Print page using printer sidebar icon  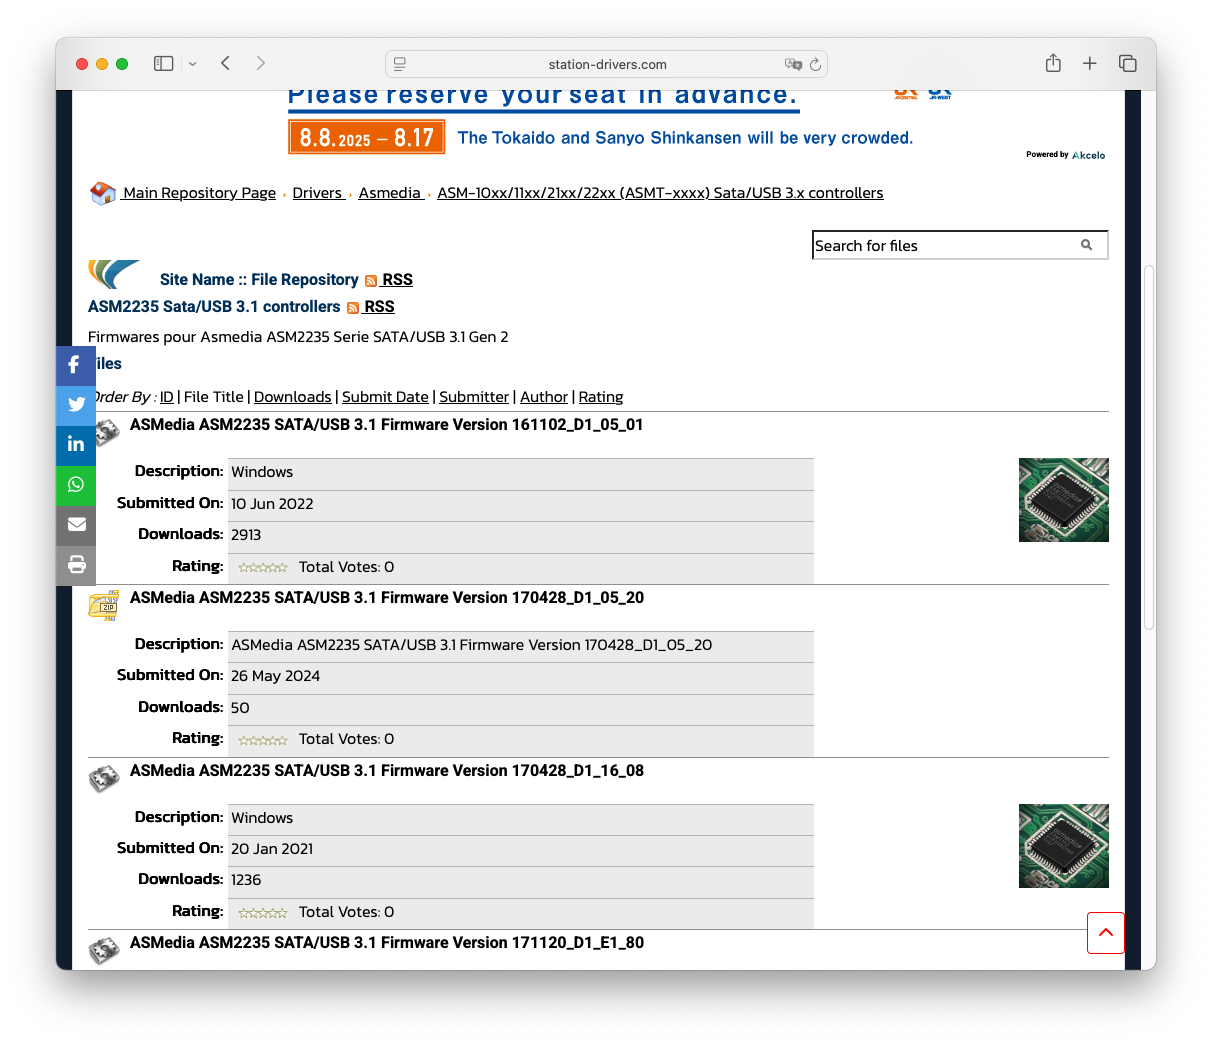point(76,565)
